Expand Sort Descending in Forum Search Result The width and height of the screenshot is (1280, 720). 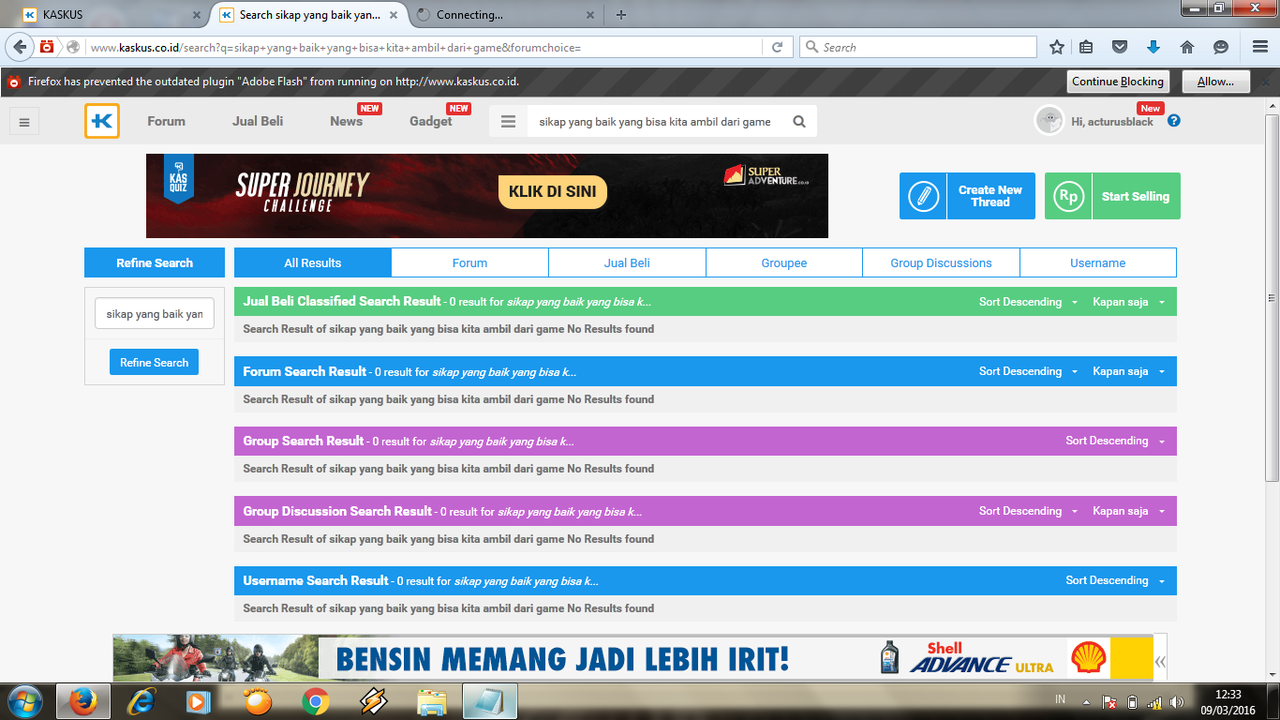pos(1028,371)
